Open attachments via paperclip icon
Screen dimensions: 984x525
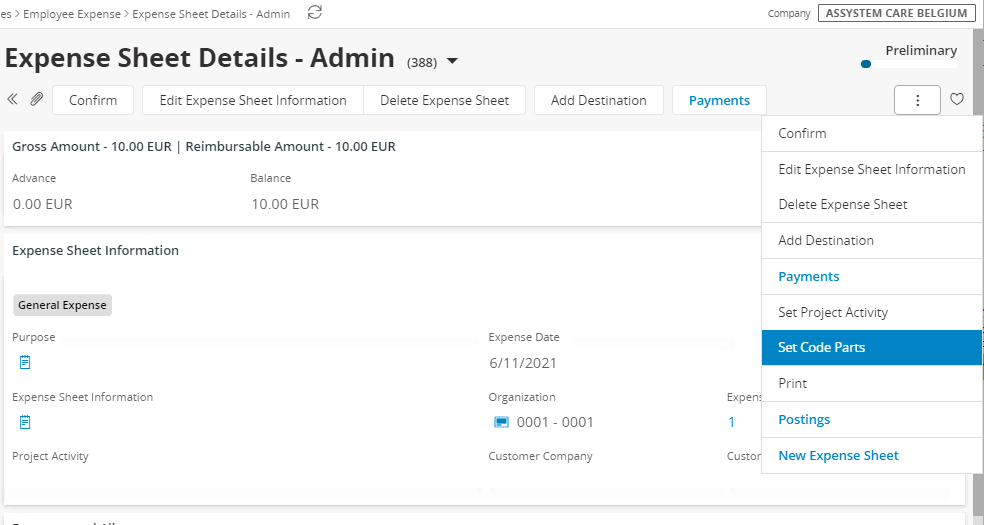point(36,99)
